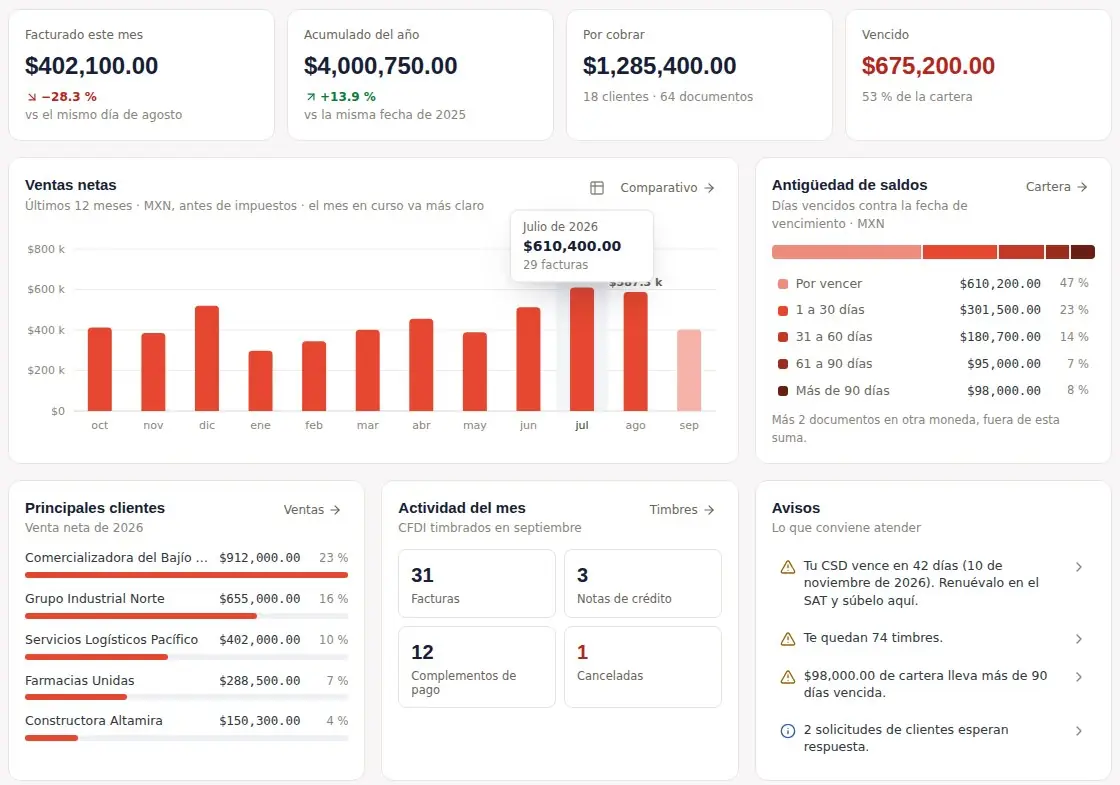Click the Grupo Industrial Norte progress bar

(x=186, y=616)
